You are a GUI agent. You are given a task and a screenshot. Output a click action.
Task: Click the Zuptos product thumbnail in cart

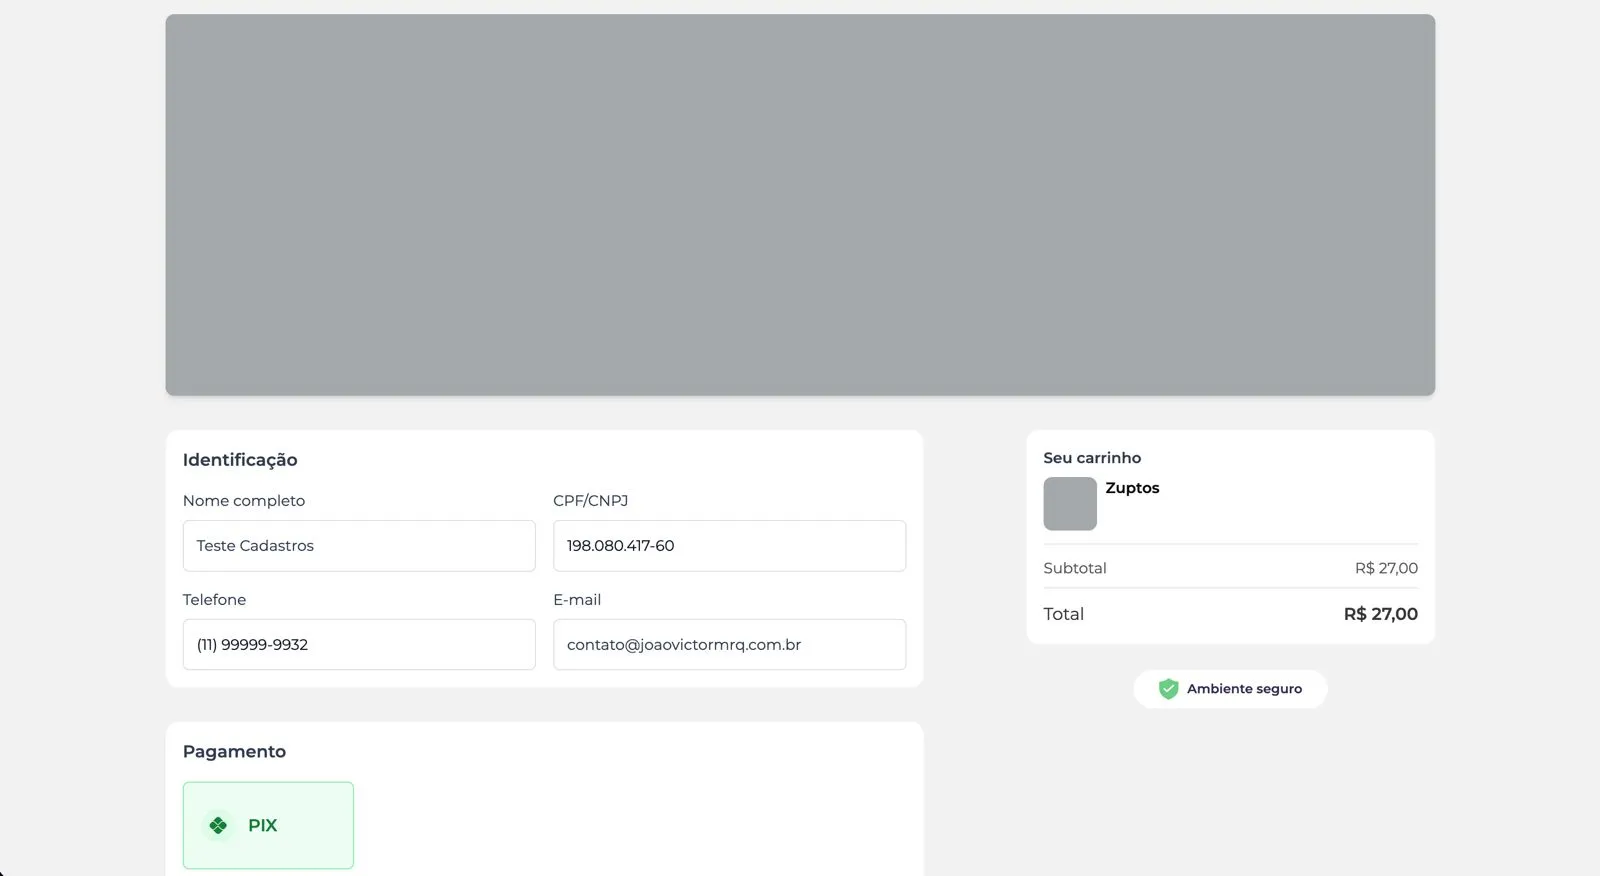click(1070, 503)
